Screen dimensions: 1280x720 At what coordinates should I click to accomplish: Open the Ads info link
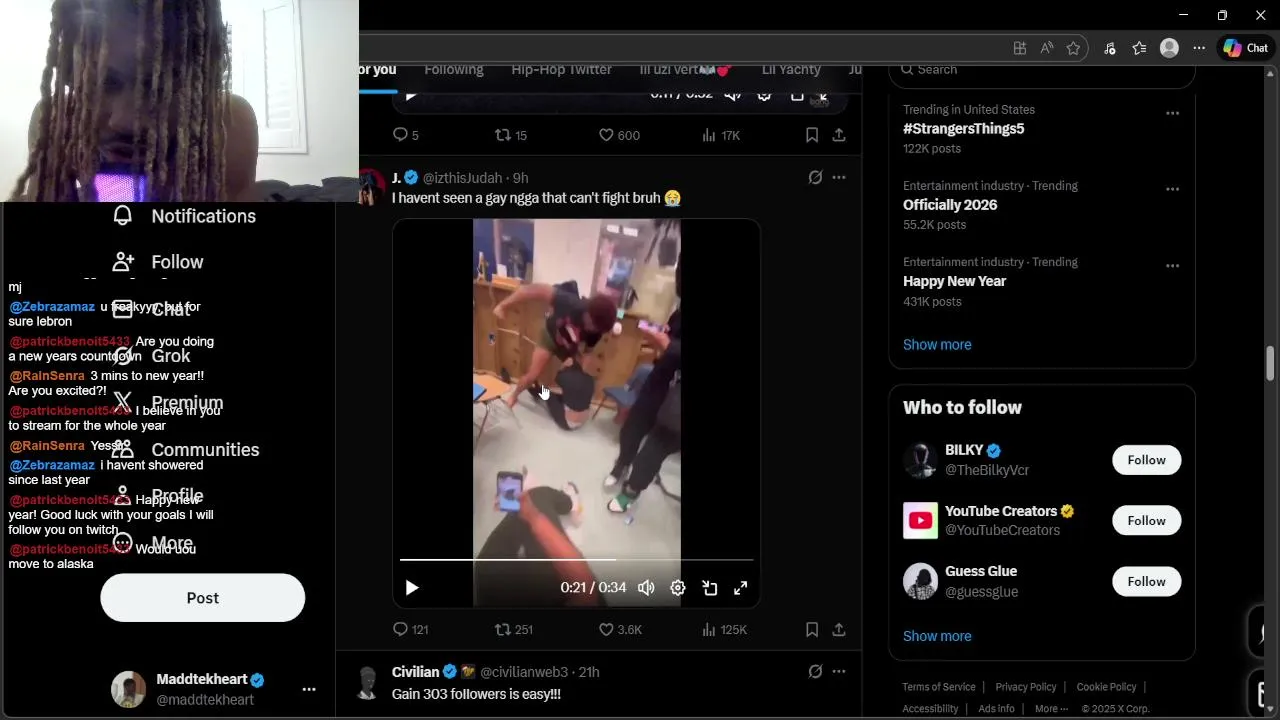pyautogui.click(x=996, y=709)
